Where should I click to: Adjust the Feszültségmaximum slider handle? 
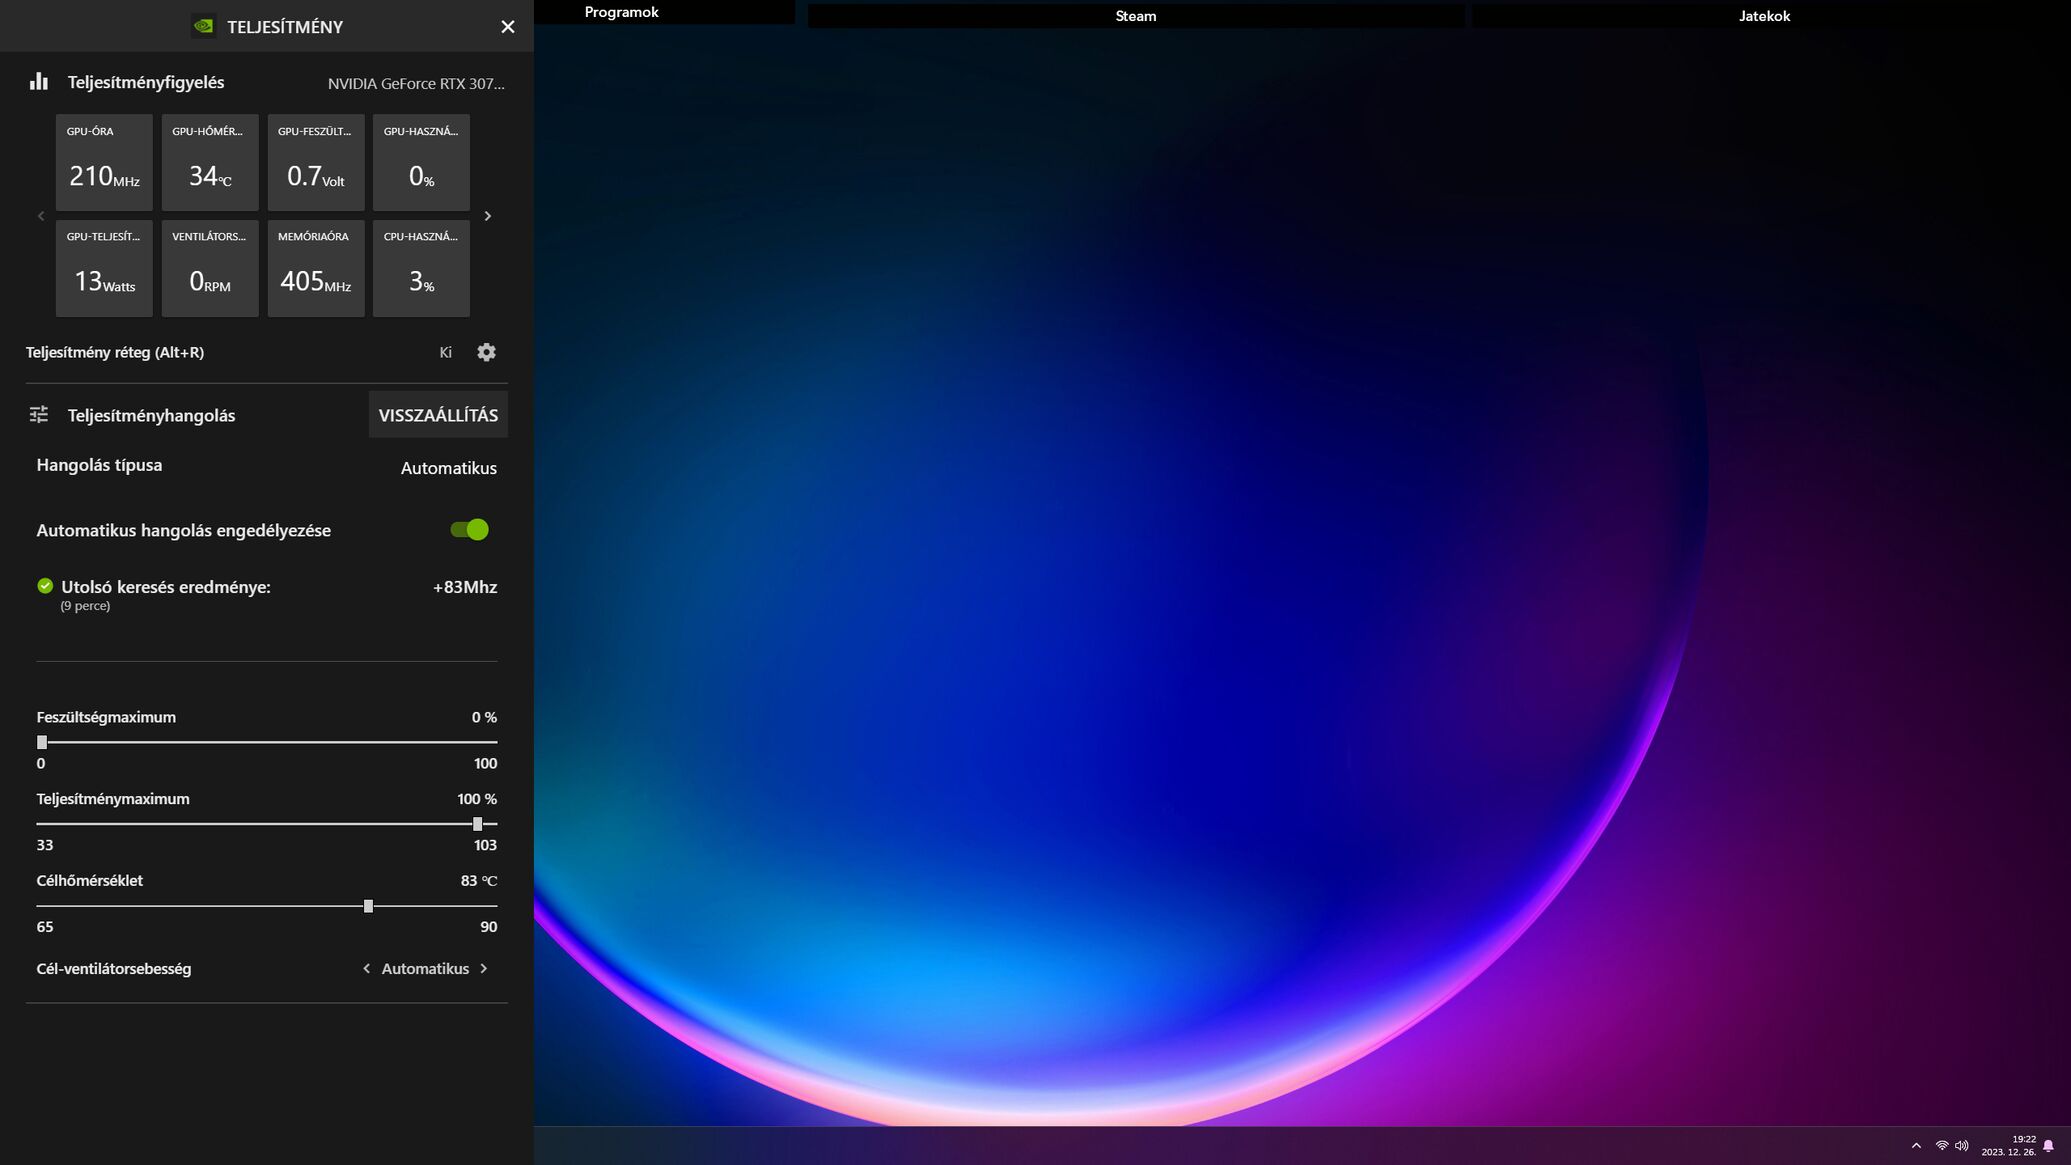(42, 742)
